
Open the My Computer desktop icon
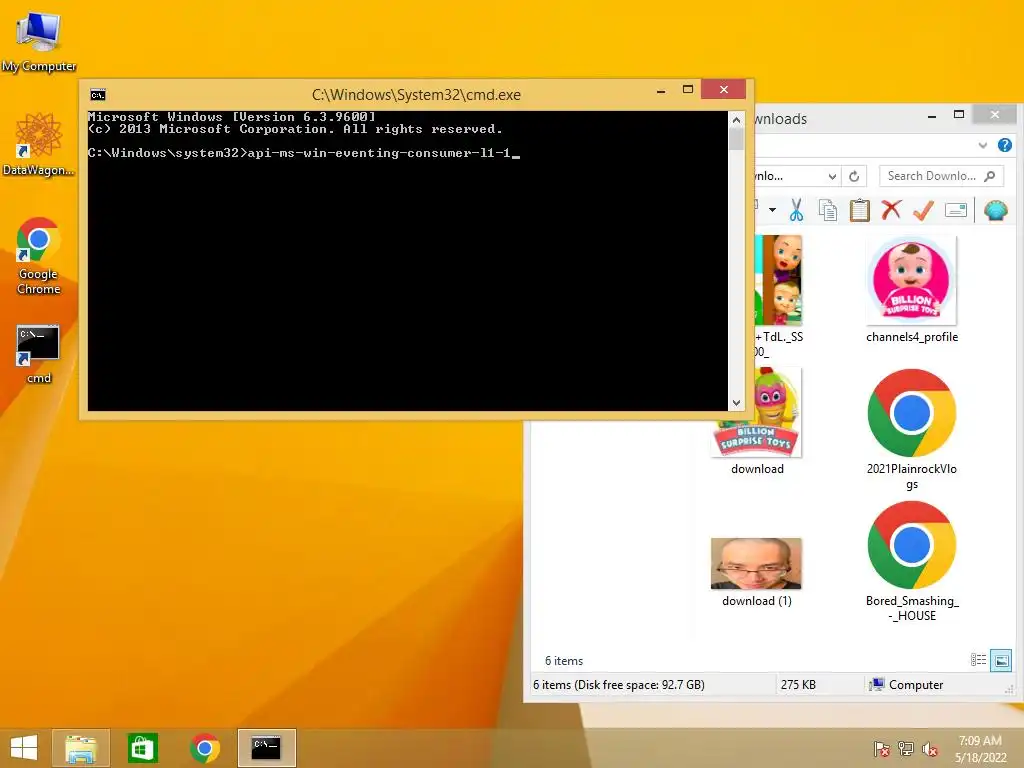[38, 42]
